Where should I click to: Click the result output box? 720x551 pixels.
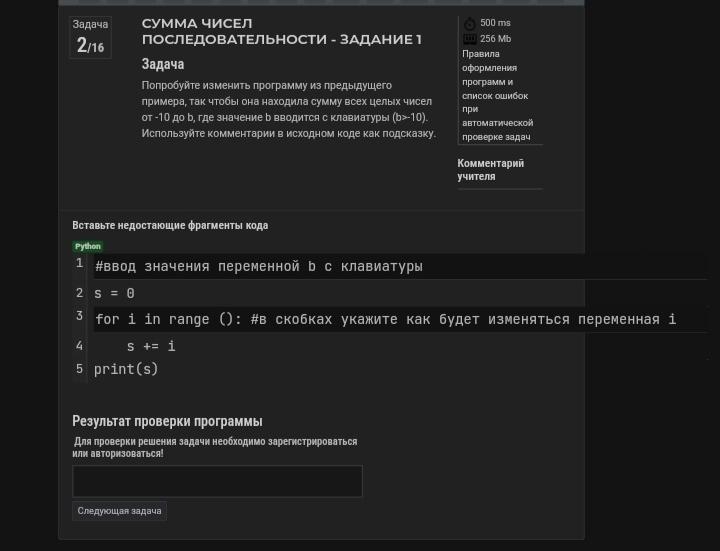[217, 481]
